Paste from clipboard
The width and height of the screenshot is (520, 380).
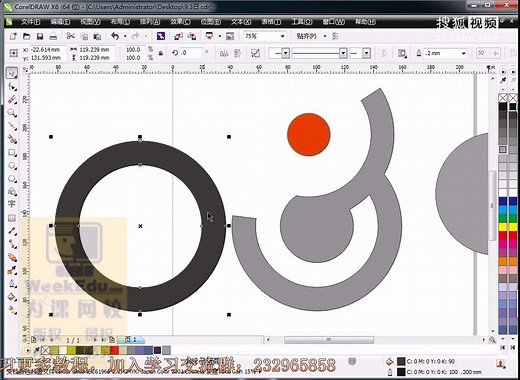97,36
